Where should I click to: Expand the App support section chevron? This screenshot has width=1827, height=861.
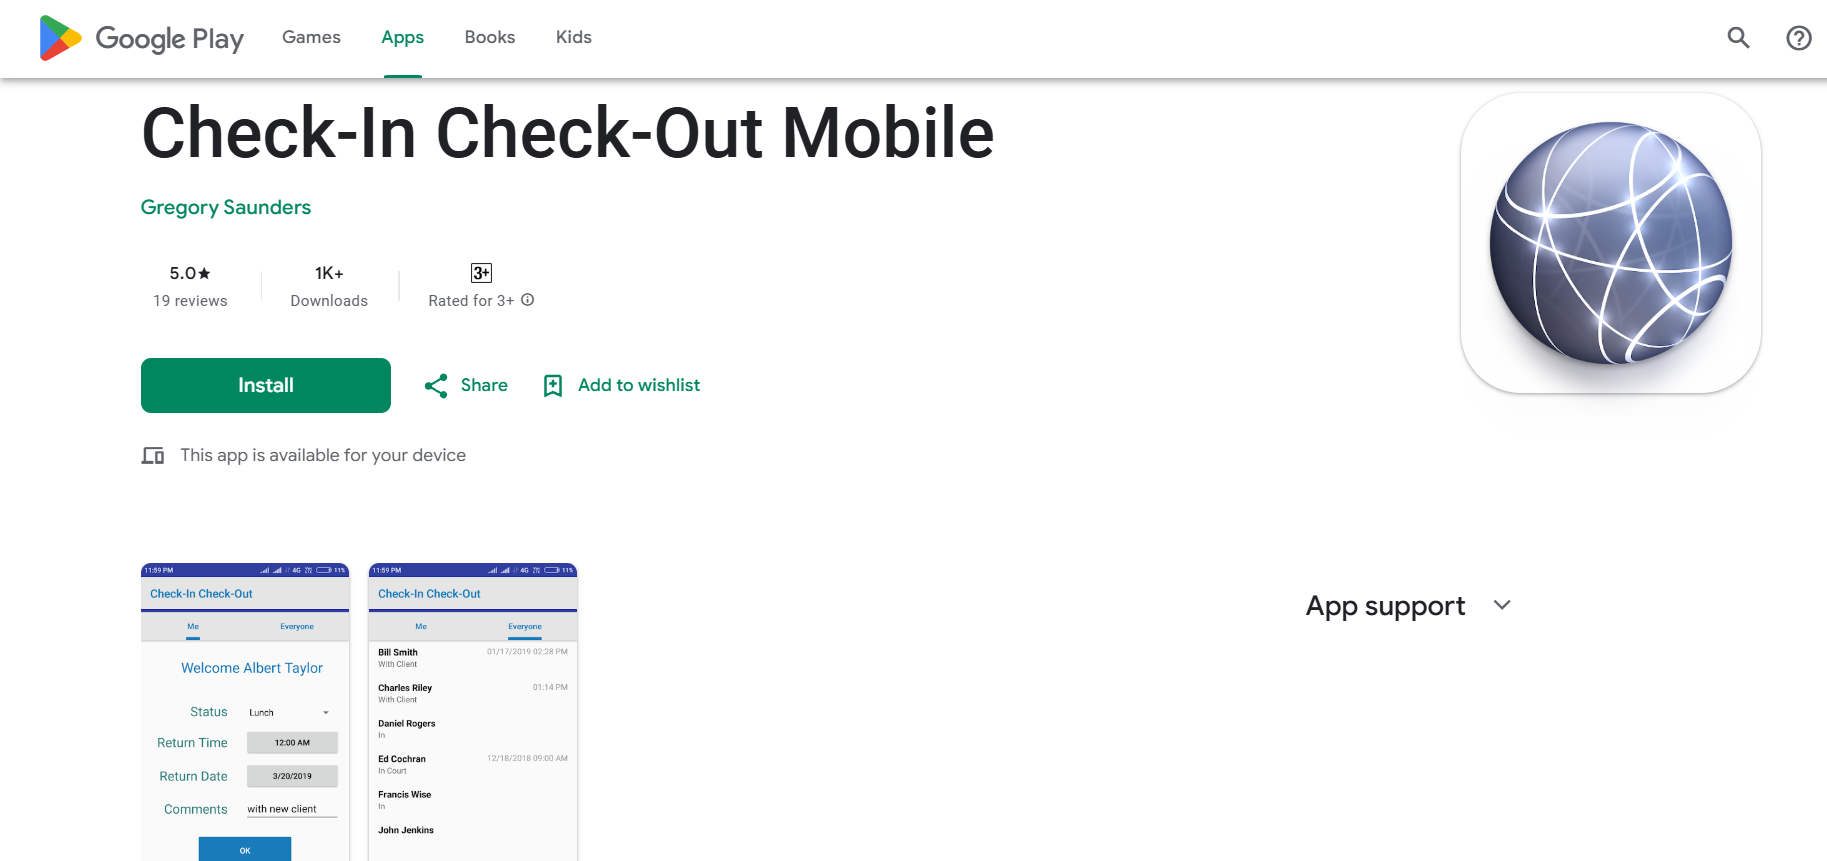(1502, 605)
